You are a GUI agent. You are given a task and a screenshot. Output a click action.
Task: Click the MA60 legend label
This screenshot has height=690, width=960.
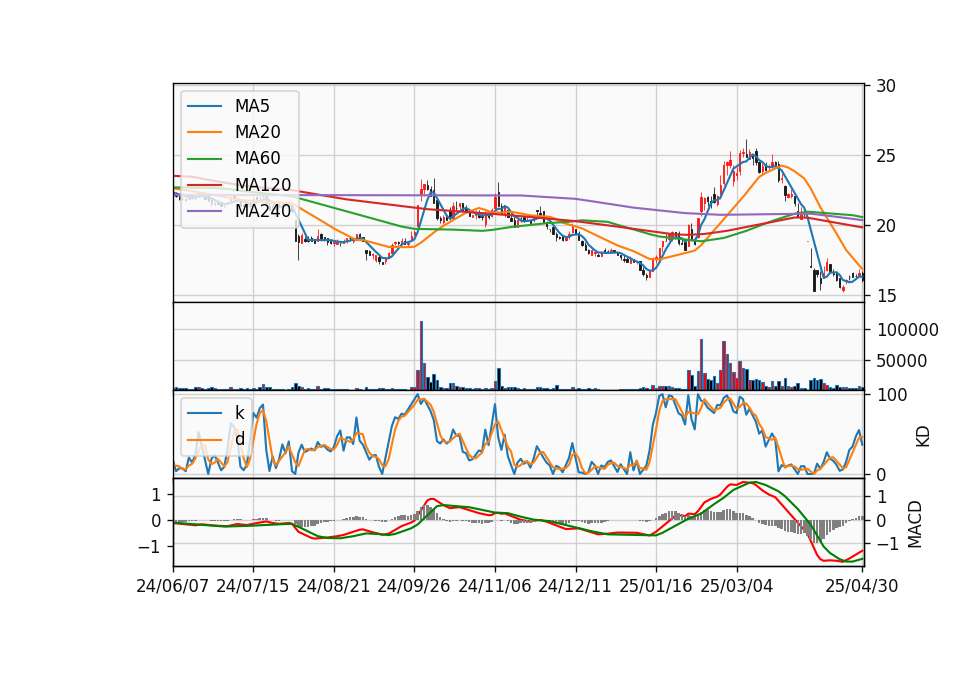pos(257,159)
